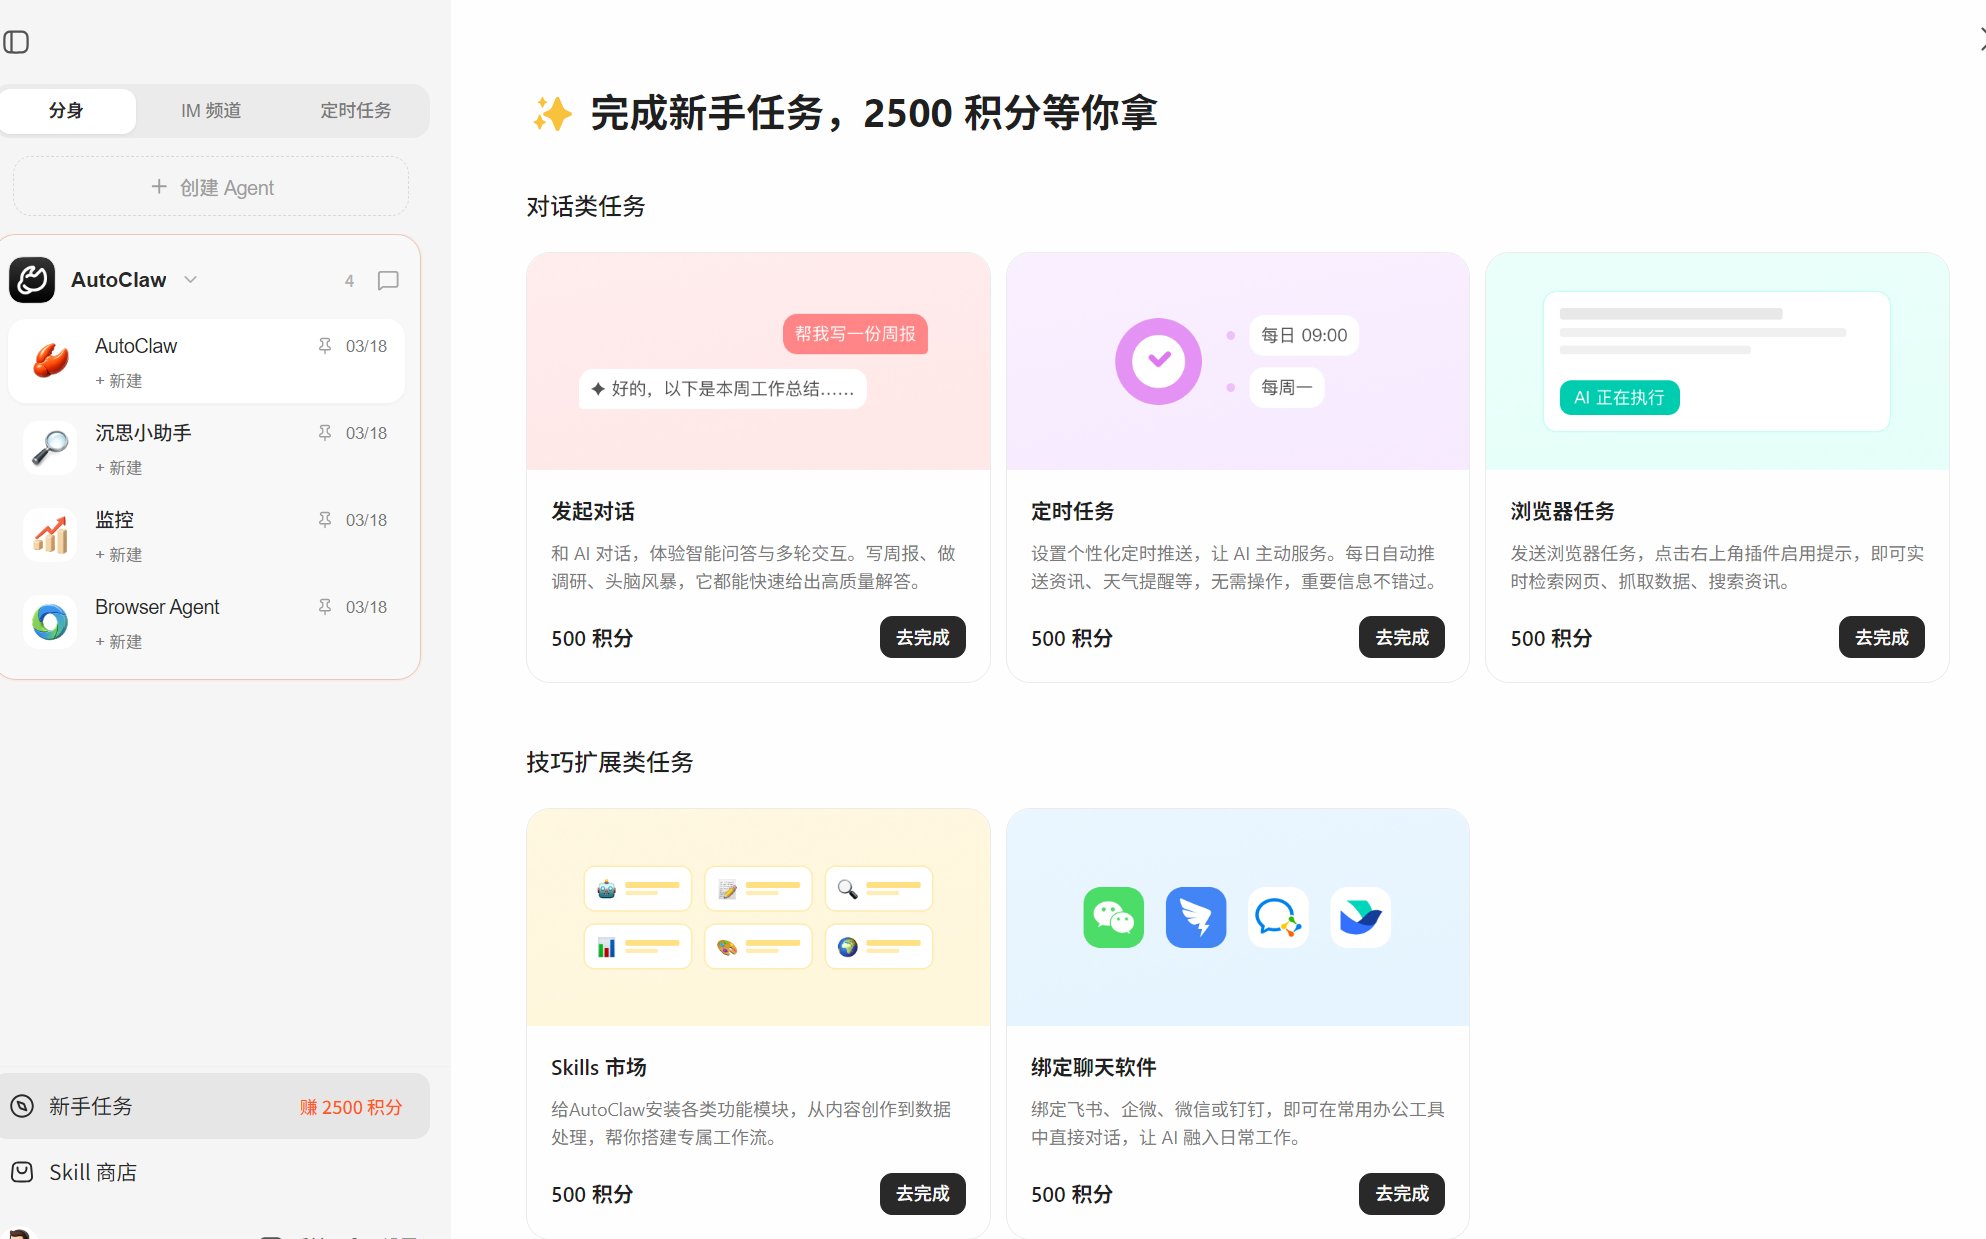
Task: Toggle the pin icon on the 监控 row
Action: click(325, 520)
